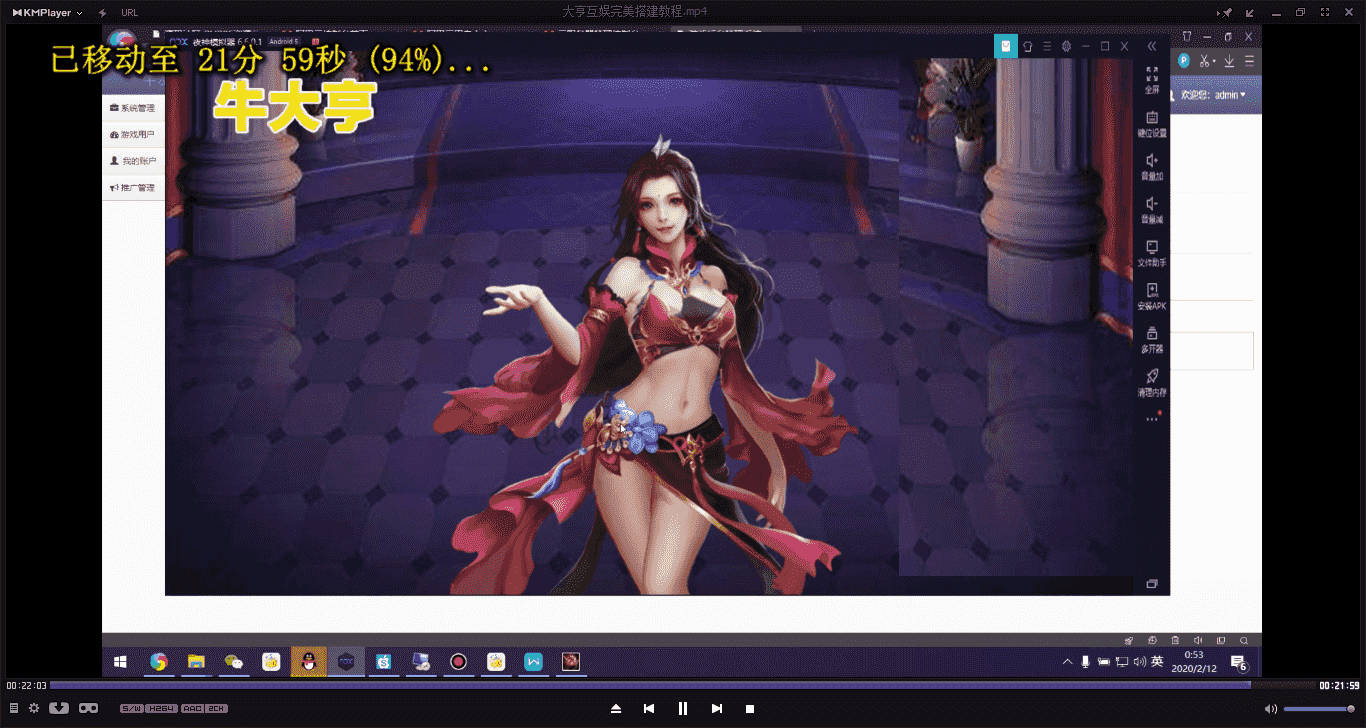Toggle the S/W decoder badge

tap(131, 708)
